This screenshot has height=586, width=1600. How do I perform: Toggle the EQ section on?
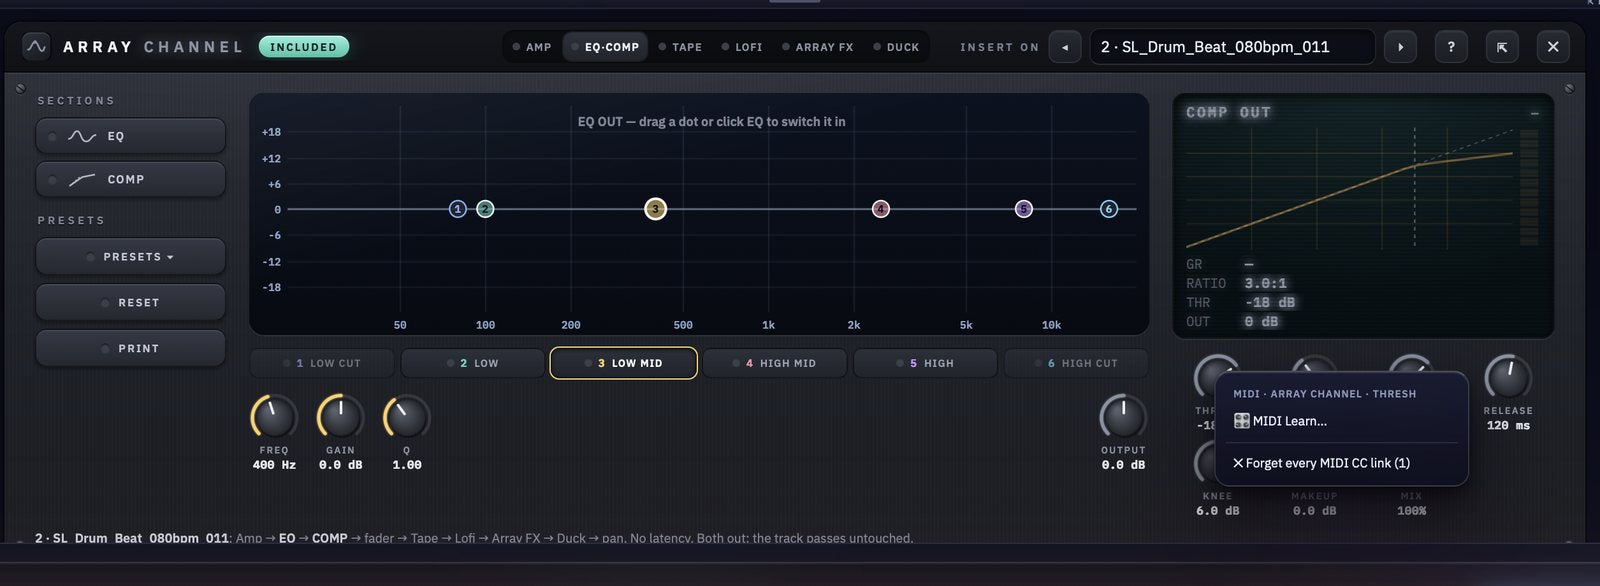pyautogui.click(x=130, y=136)
